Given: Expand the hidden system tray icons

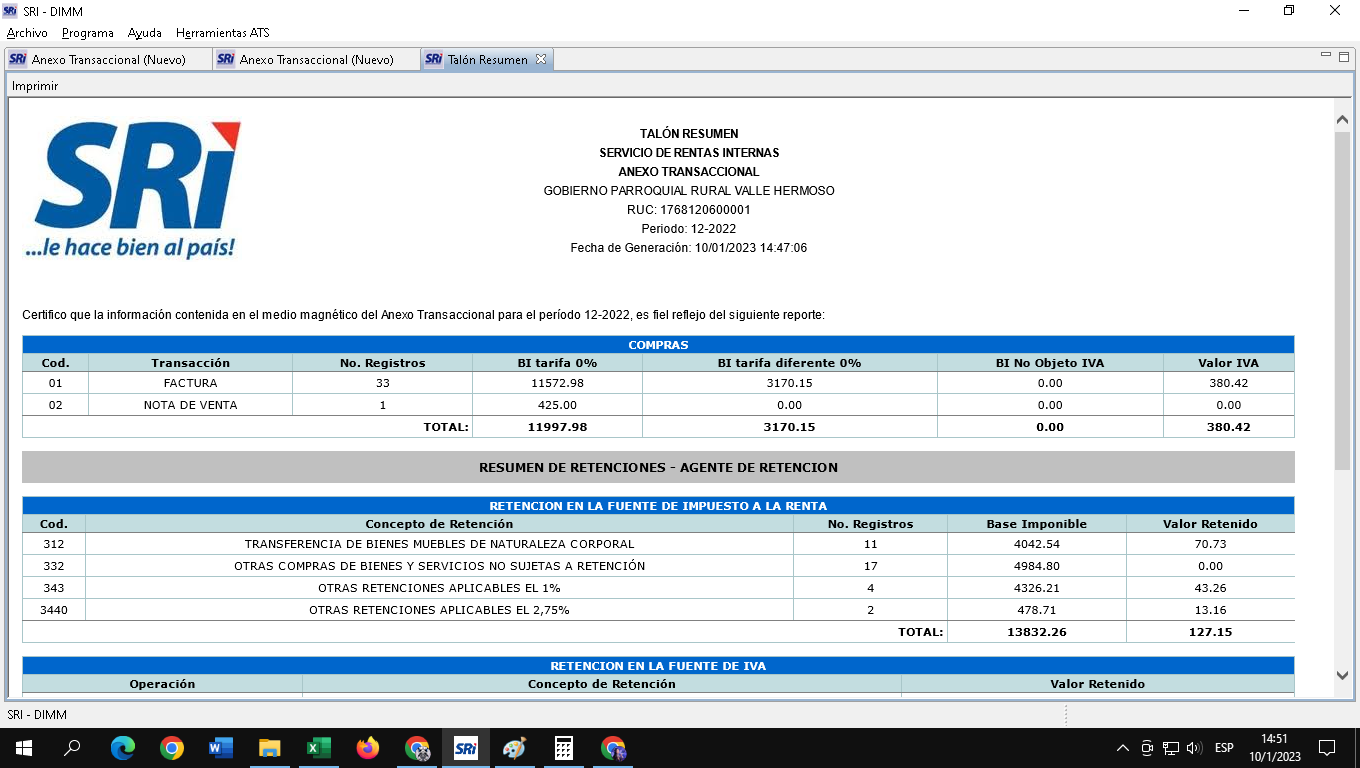Looking at the screenshot, I should 1123,748.
